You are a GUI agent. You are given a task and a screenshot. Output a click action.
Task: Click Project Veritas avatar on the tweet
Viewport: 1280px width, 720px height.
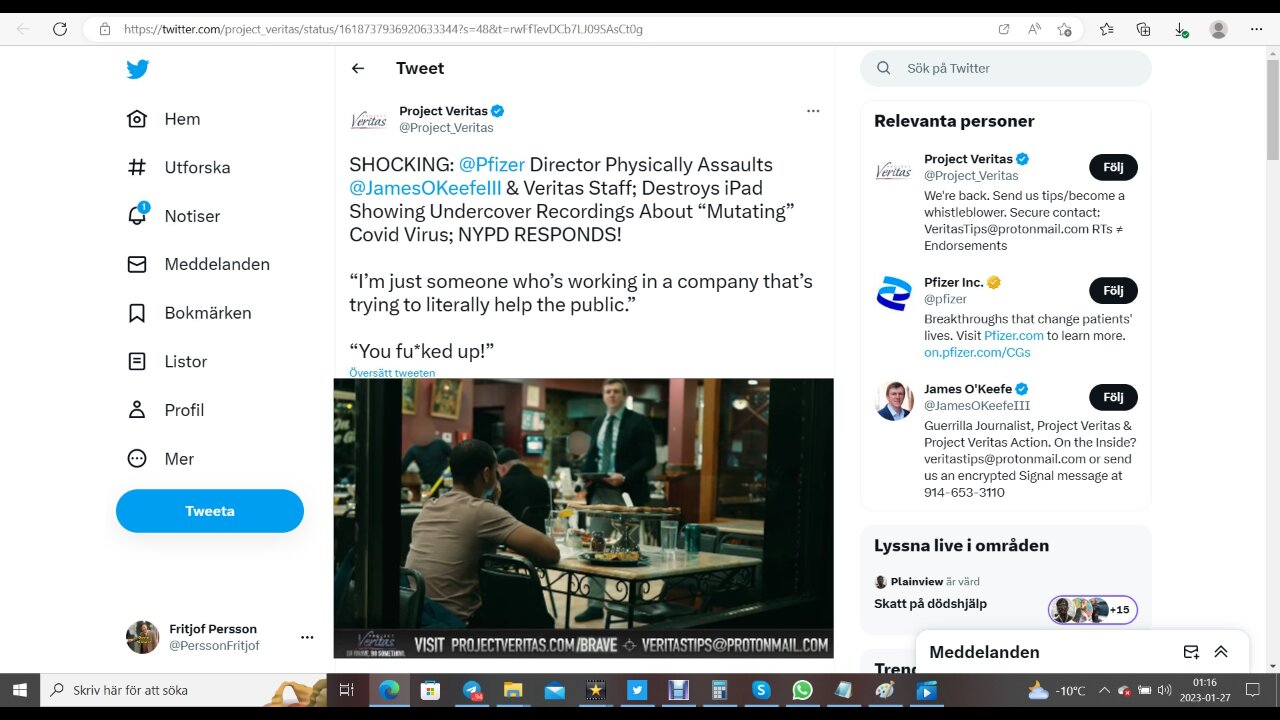(368, 120)
